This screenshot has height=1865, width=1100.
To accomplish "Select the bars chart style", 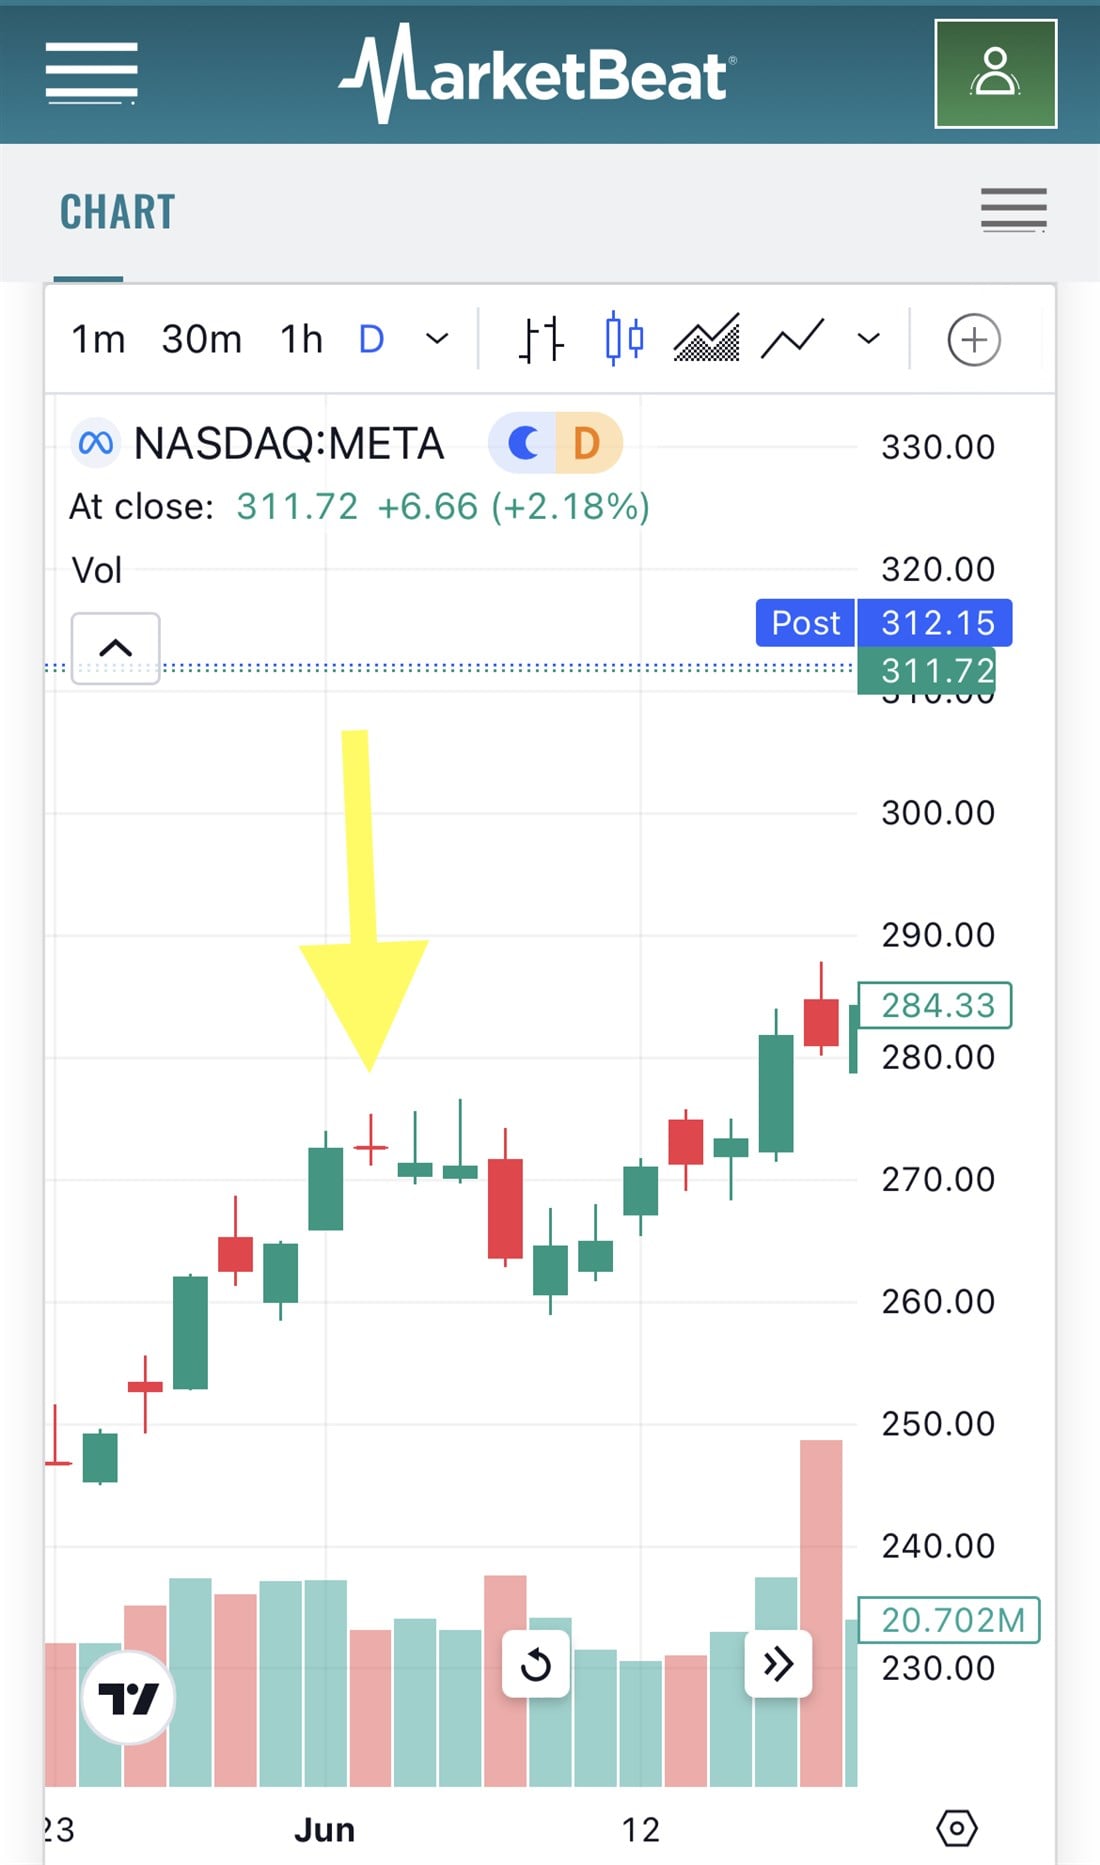I will pyautogui.click(x=541, y=339).
